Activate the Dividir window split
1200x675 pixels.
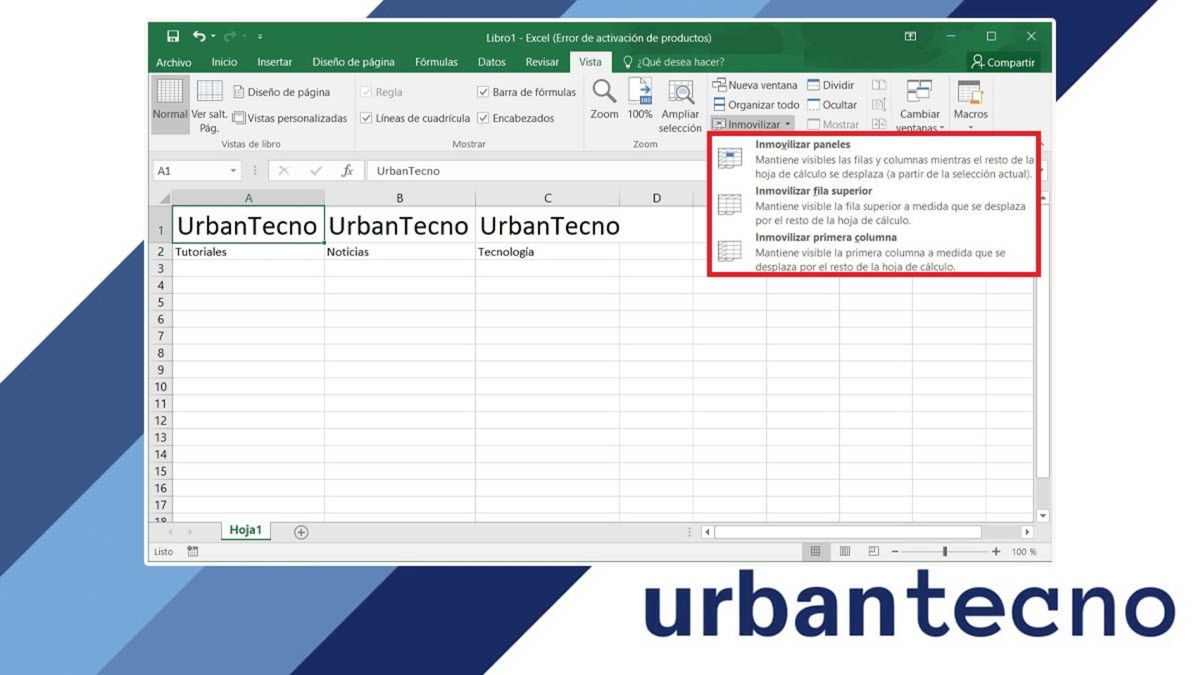[835, 84]
